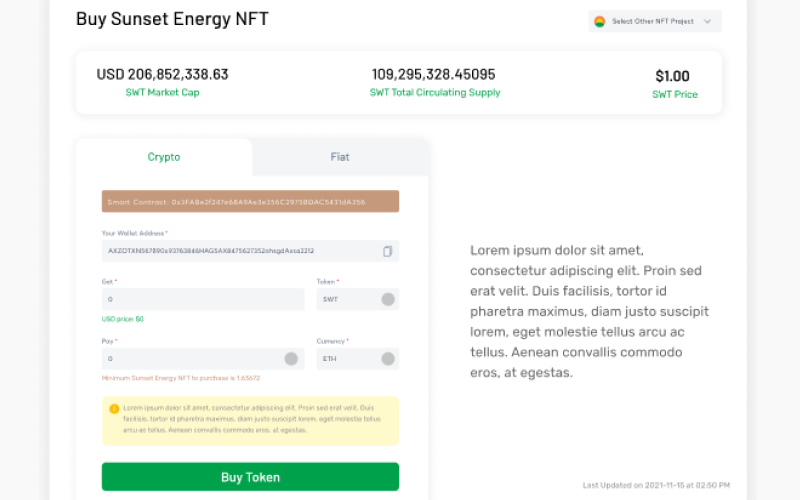The height and width of the screenshot is (500, 800).
Task: Click the Sunset Energy project logo icon
Action: 600,21
